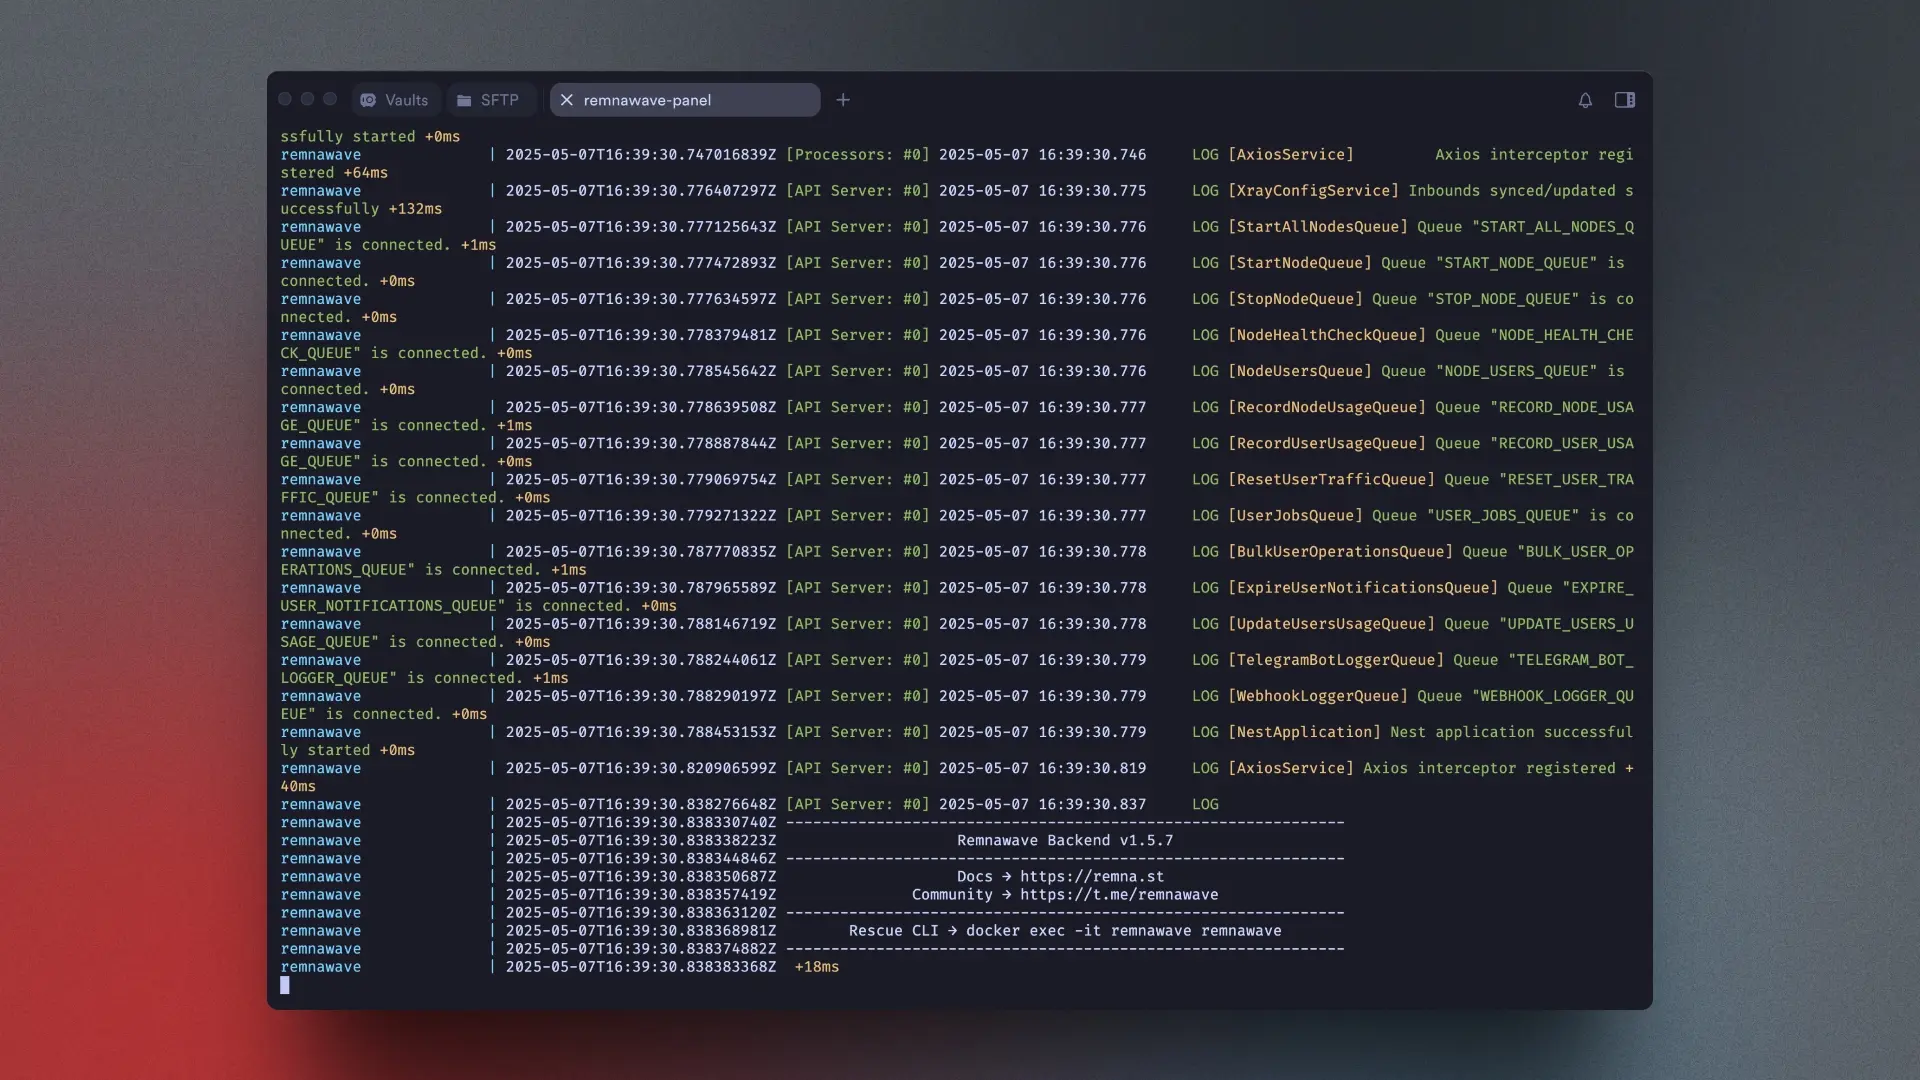Click the third (zoom) window control dot
Viewport: 1920px width, 1080px height.
(330, 99)
